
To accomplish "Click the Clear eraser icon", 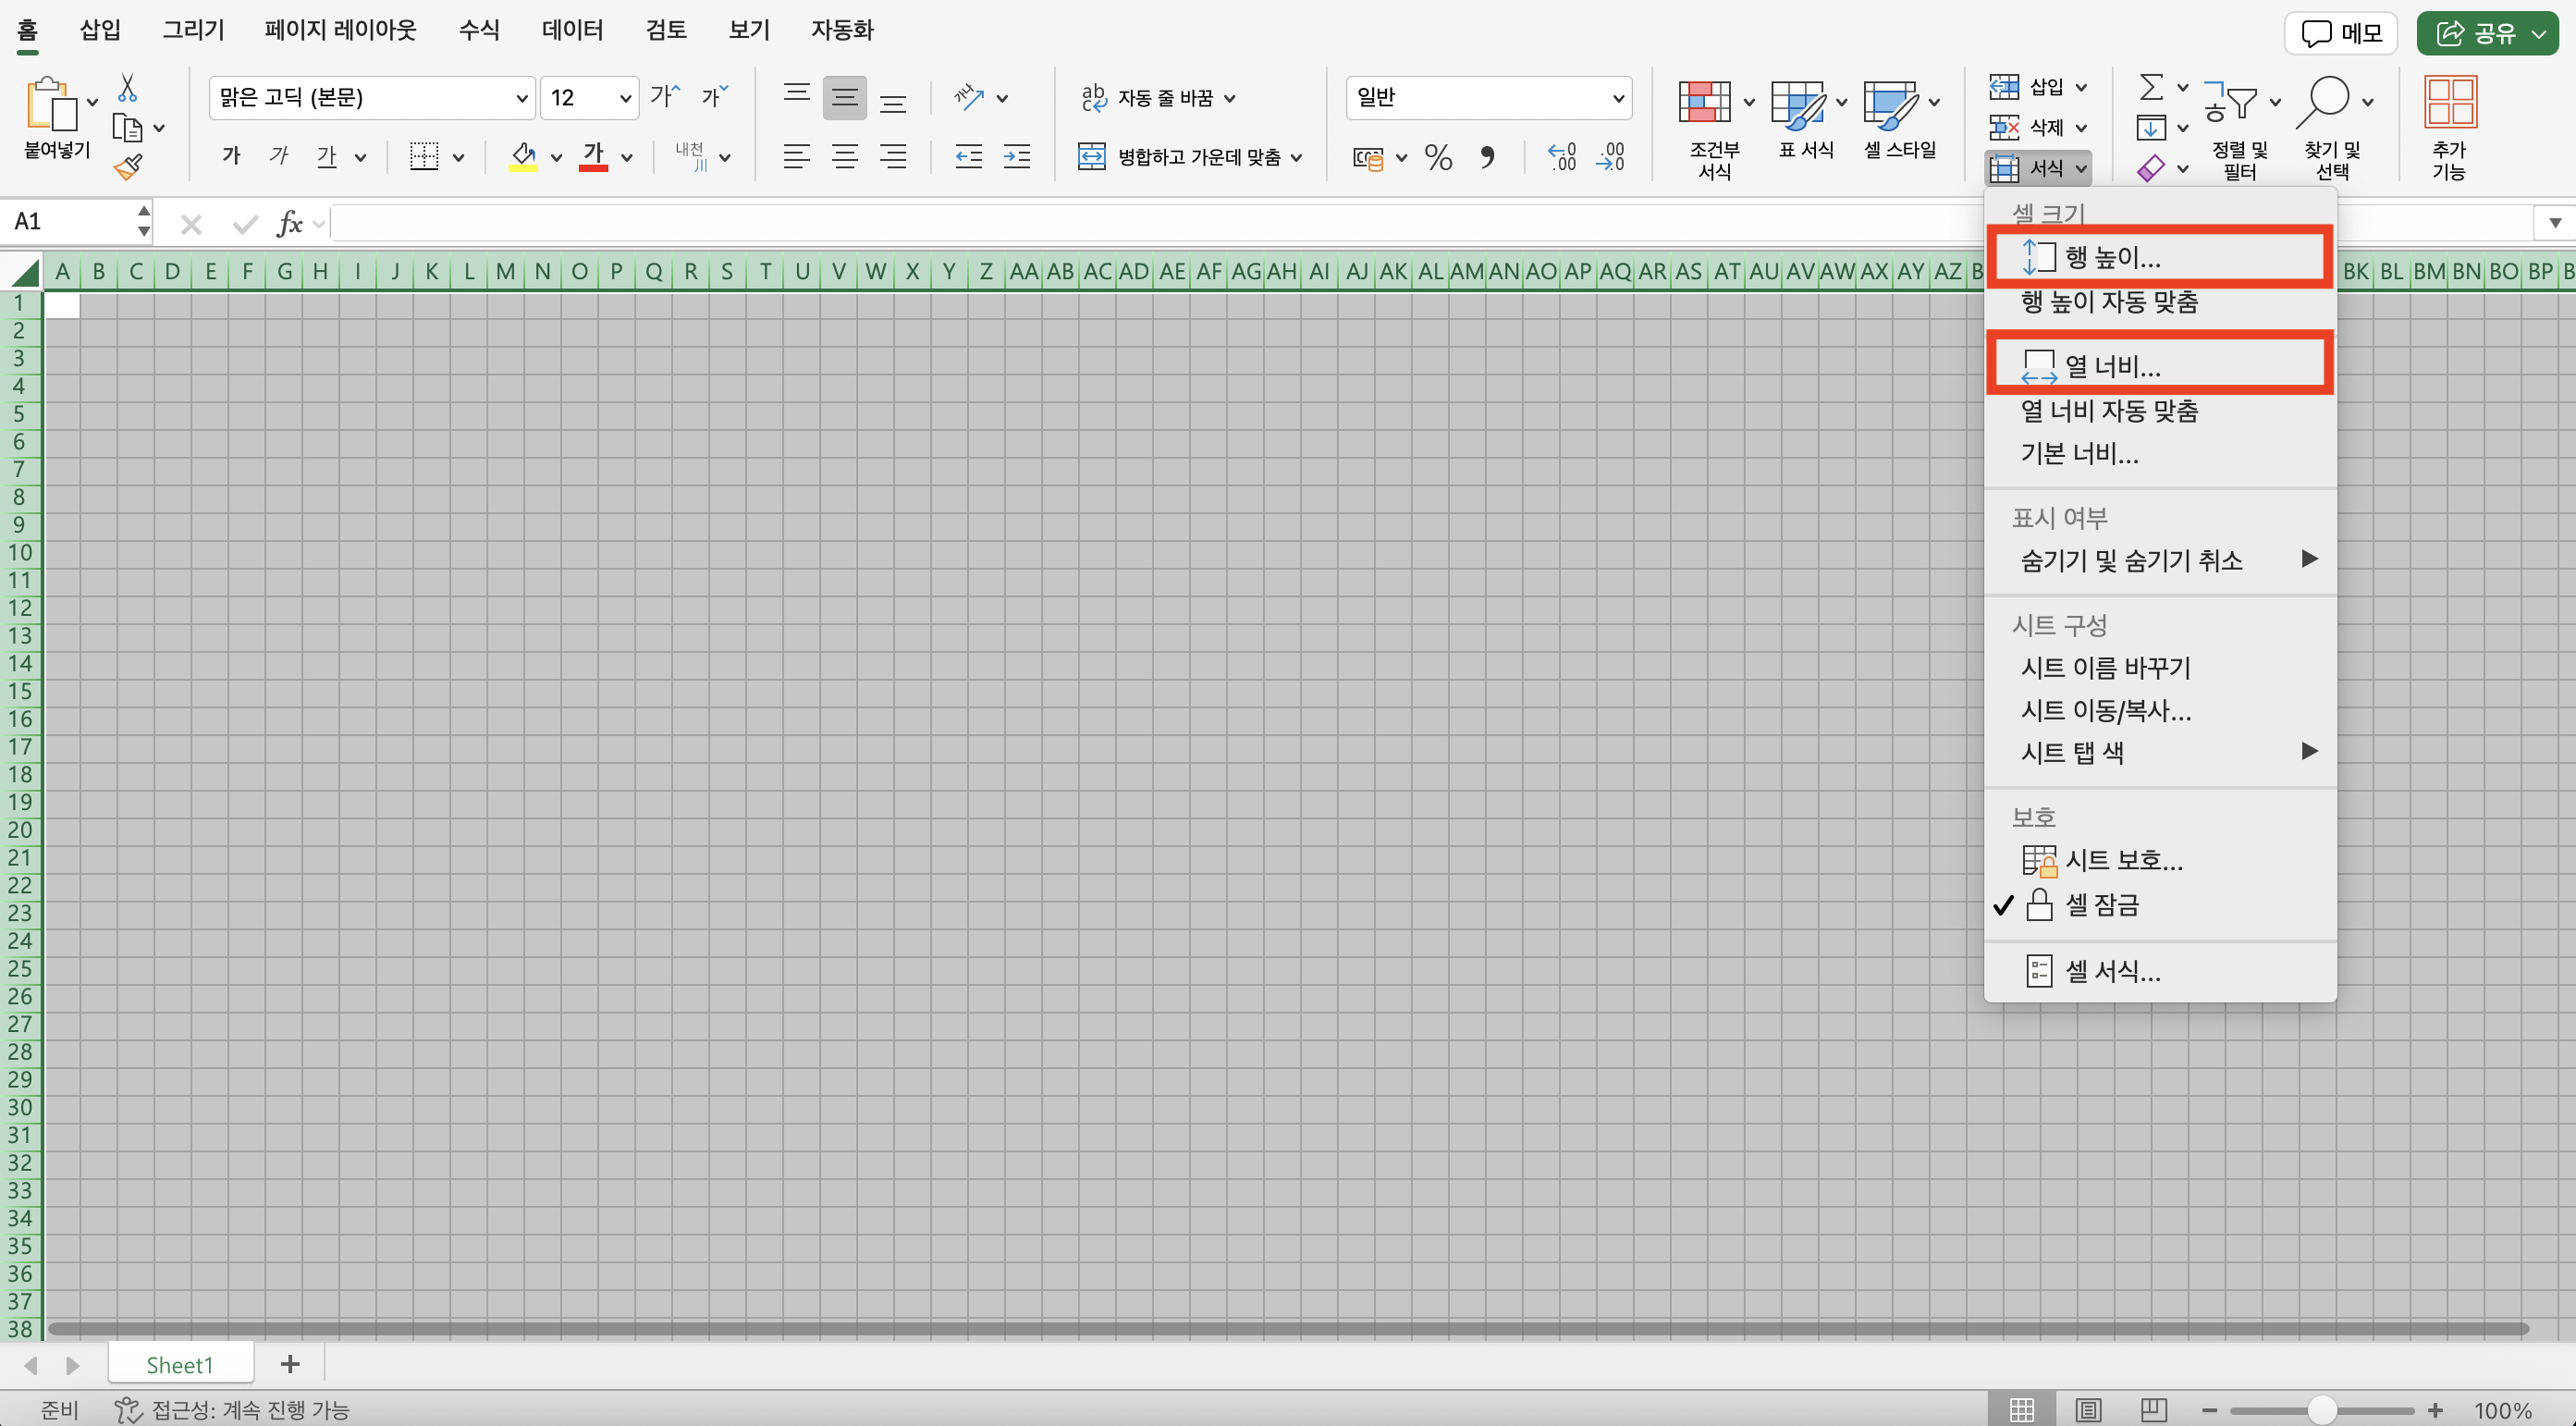I will [2151, 168].
